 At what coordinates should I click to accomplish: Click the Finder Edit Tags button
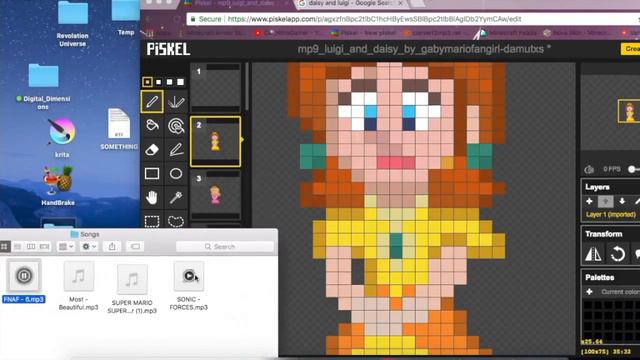click(135, 247)
